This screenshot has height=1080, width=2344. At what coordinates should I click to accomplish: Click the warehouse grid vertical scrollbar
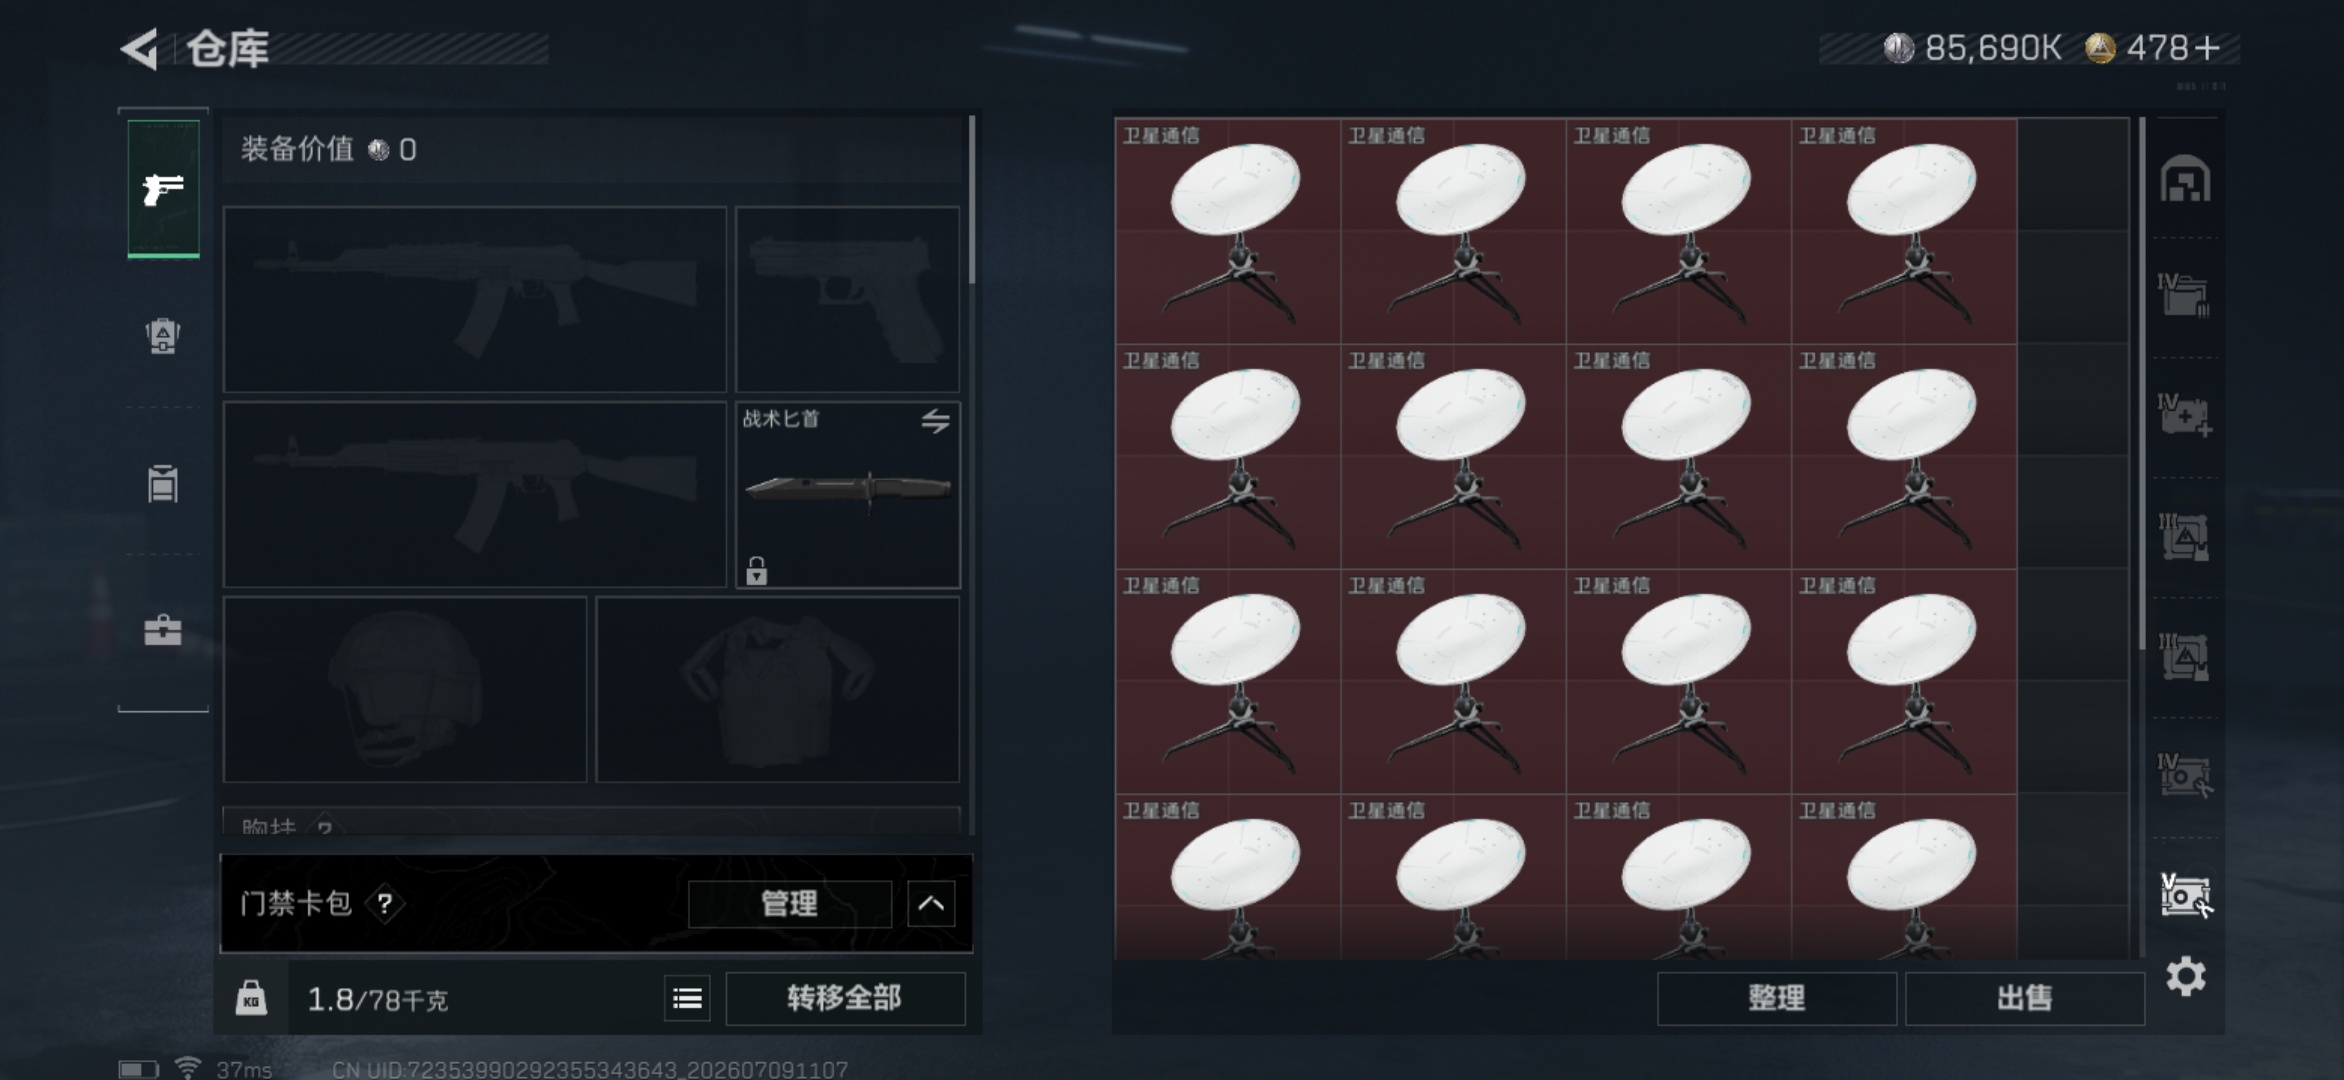coord(2141,385)
